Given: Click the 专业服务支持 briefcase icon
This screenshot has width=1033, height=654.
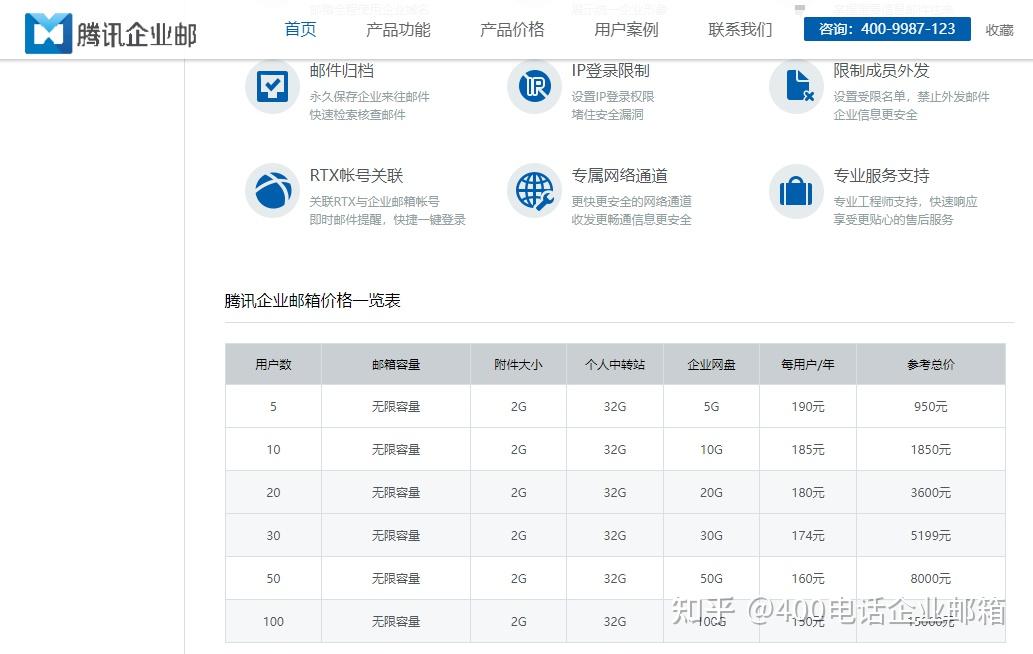Looking at the screenshot, I should click(x=796, y=191).
